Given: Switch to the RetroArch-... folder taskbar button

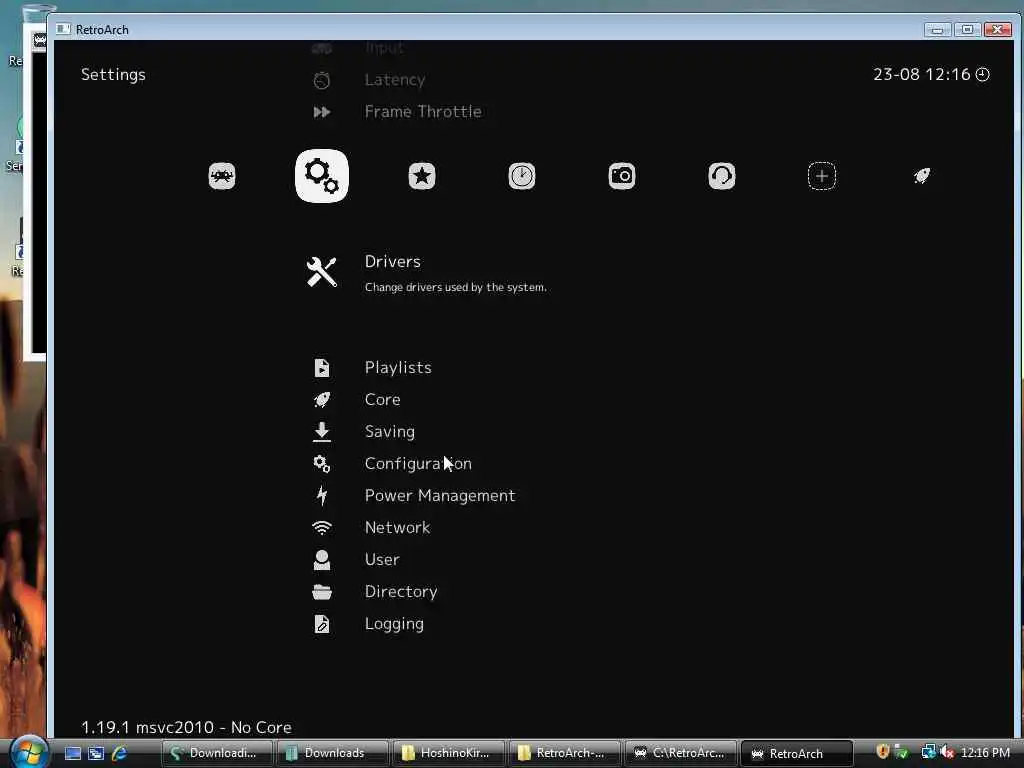Looking at the screenshot, I should point(565,753).
